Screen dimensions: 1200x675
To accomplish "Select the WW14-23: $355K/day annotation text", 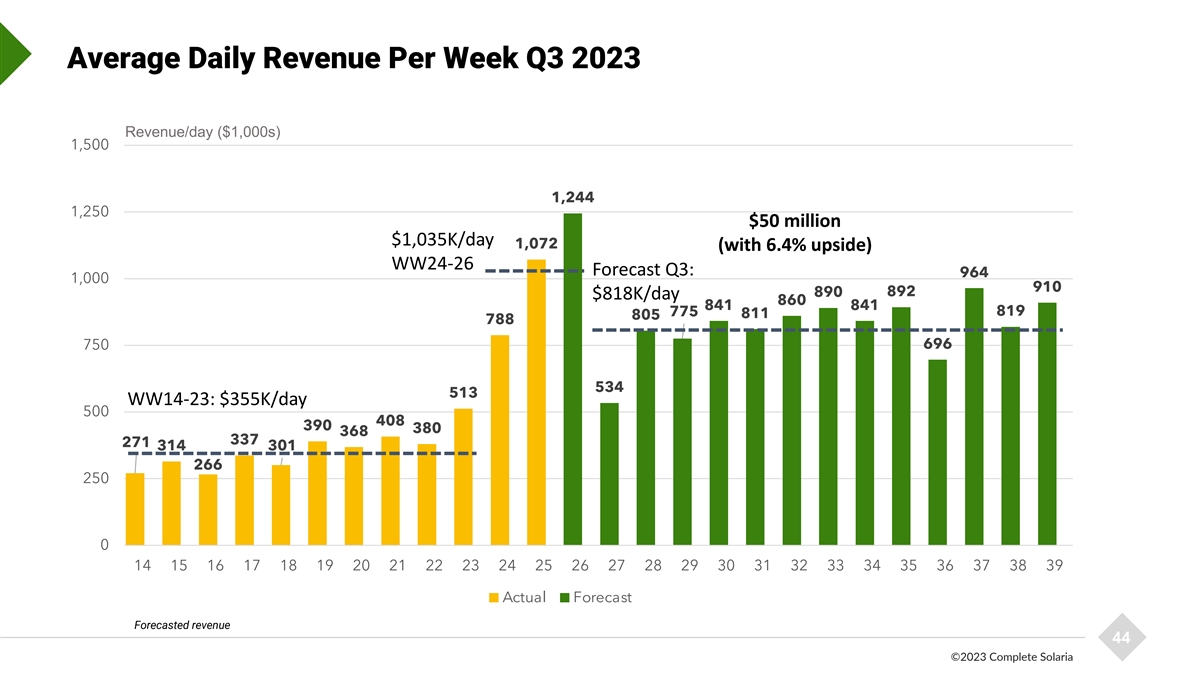I will pos(217,400).
